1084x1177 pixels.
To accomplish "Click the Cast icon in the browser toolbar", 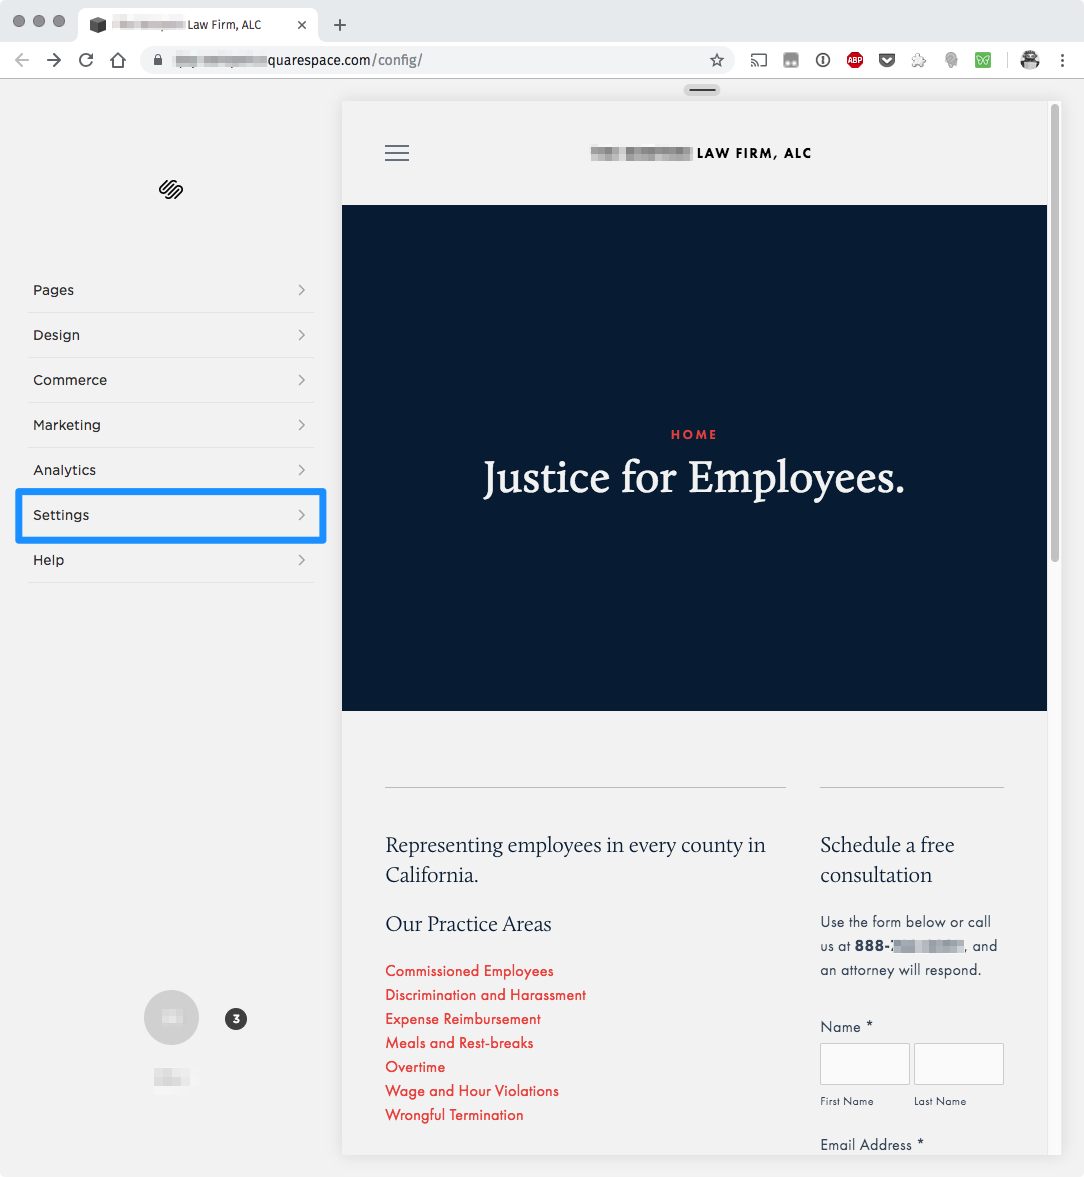I will point(758,60).
